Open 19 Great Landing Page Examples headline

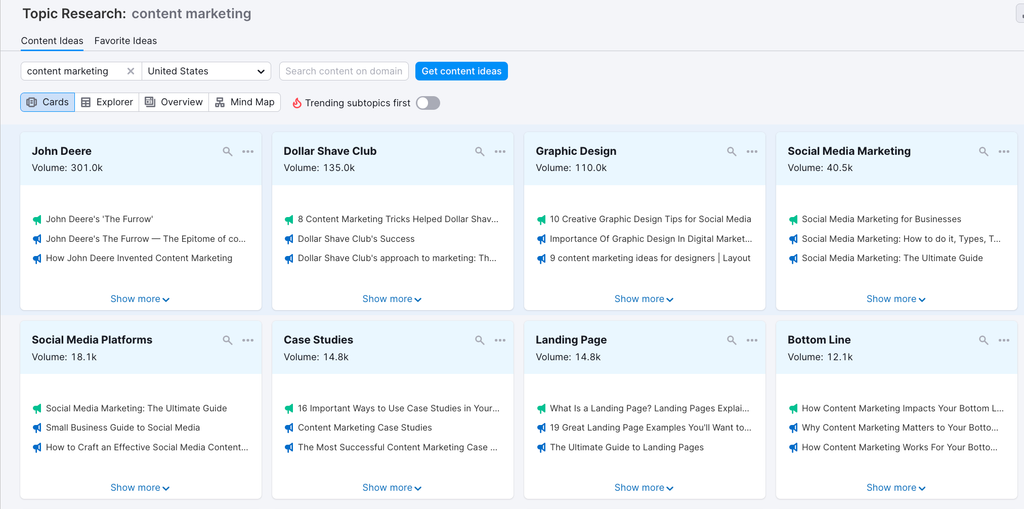[x=650, y=428]
